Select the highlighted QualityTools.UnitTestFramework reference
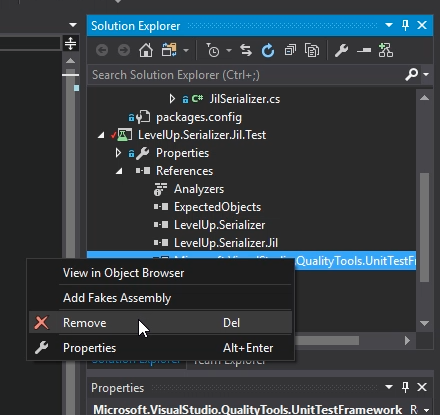Viewport: 440px width, 415px height. pyautogui.click(x=355, y=261)
